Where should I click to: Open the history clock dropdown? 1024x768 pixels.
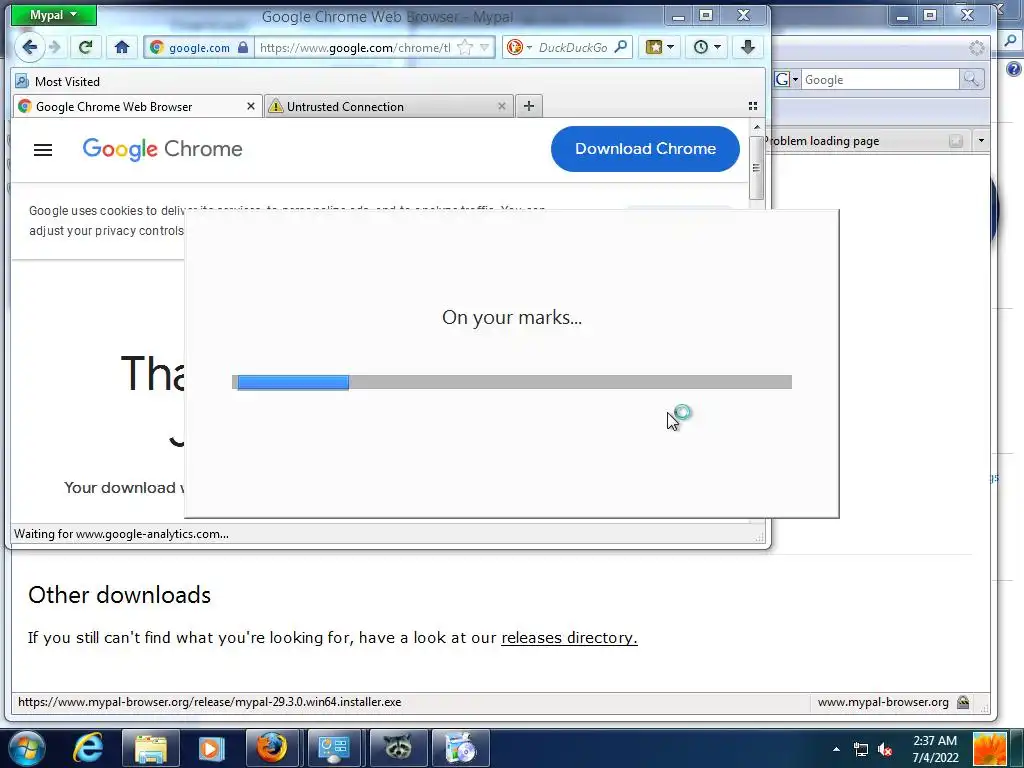[707, 47]
